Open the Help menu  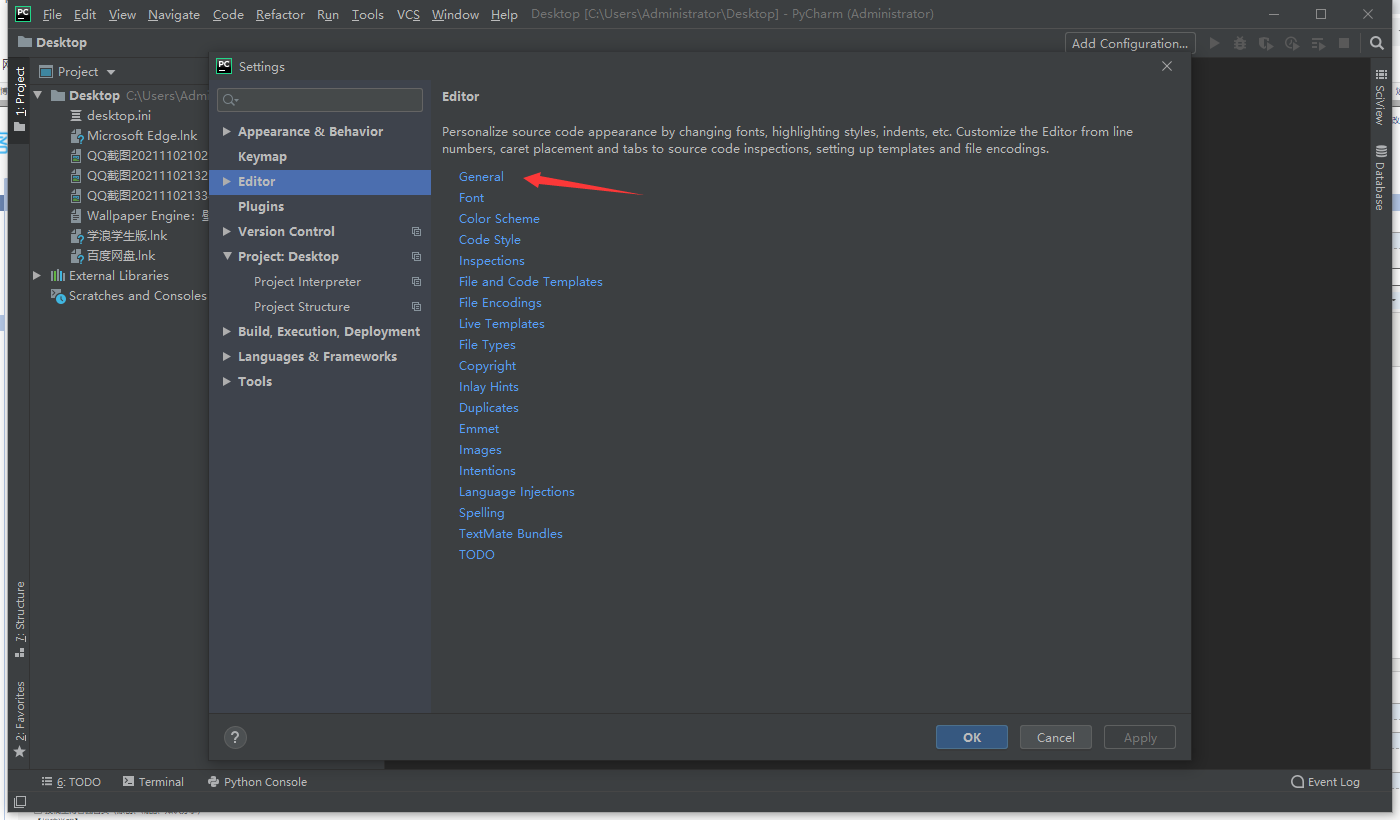point(504,14)
